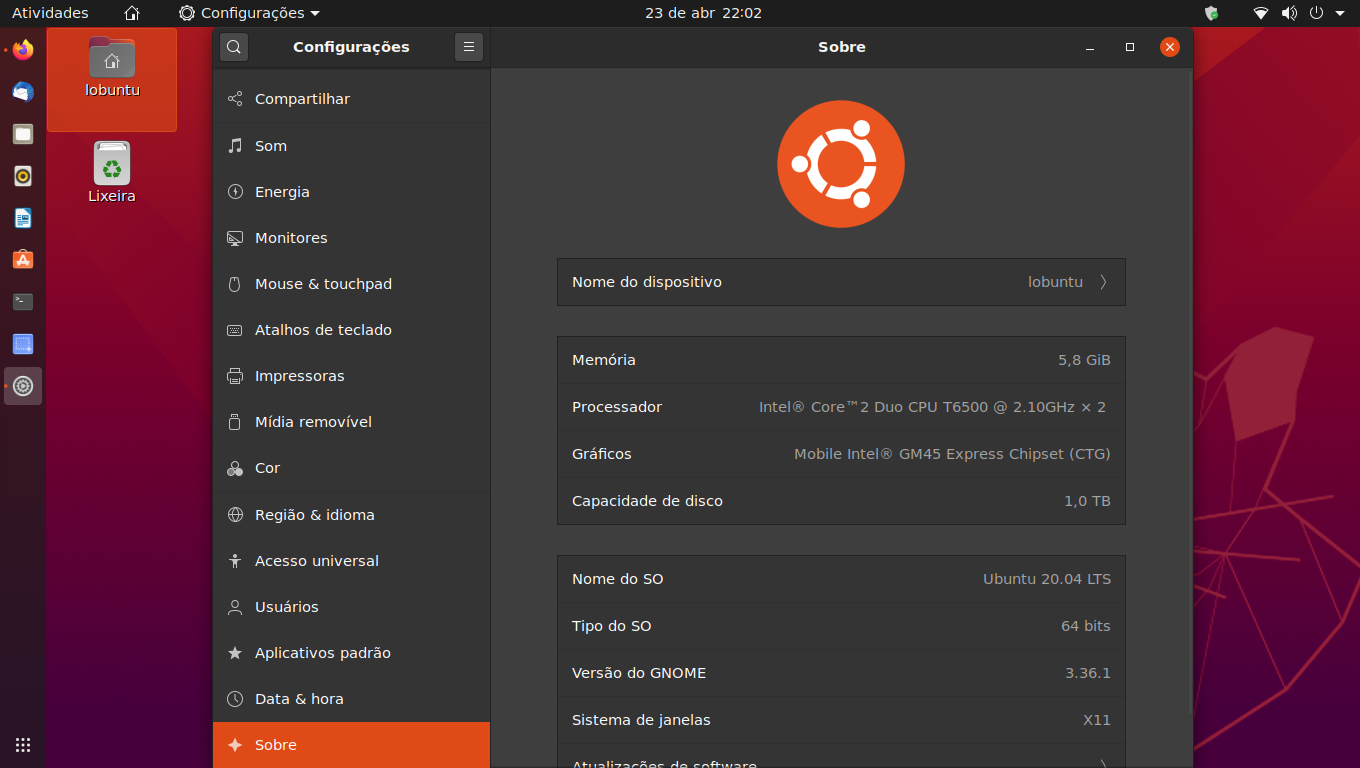The height and width of the screenshot is (768, 1360).
Task: Click the Cor settings icon
Action: (x=233, y=467)
